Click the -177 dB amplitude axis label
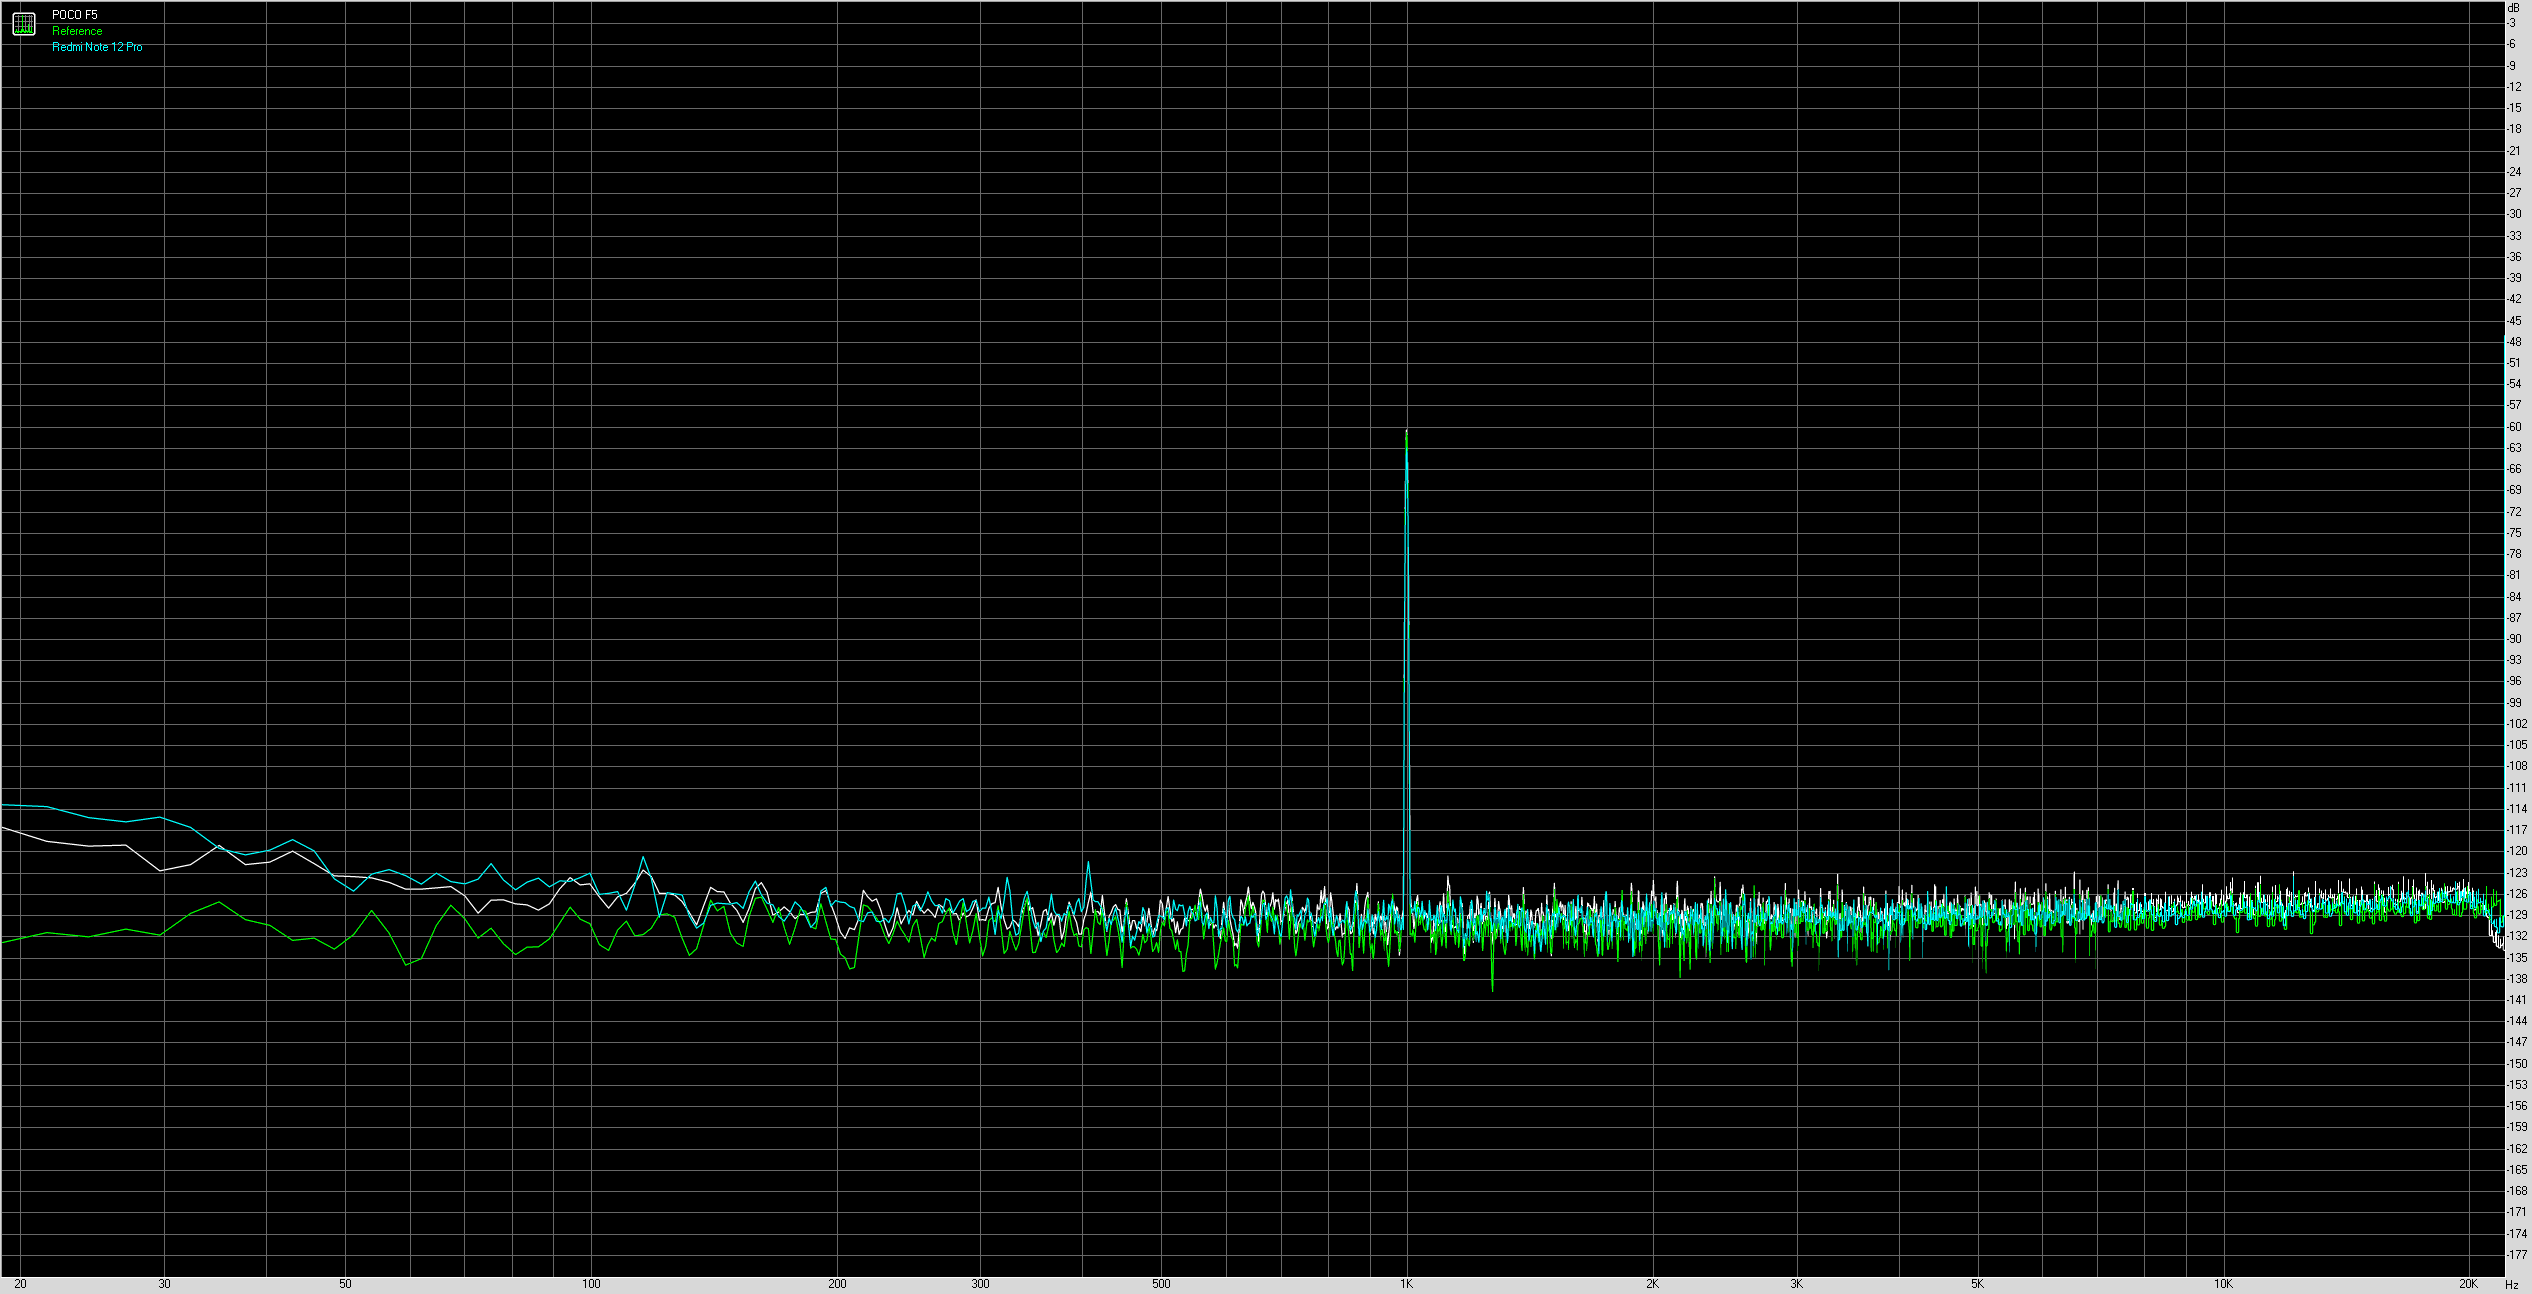The image size is (2532, 1294). pos(2516,1255)
